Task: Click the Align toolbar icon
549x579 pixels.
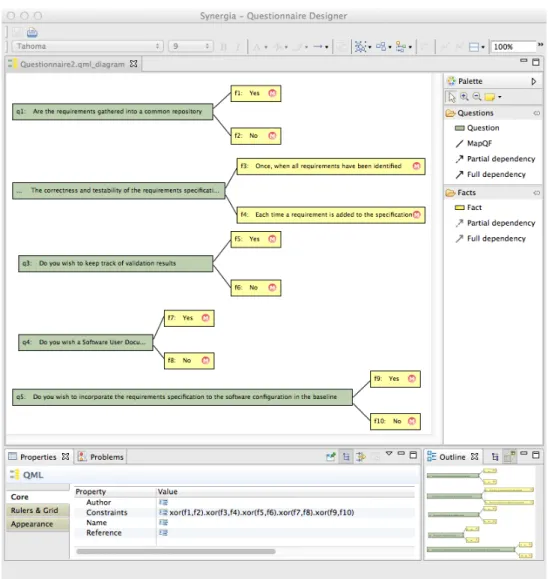Action: (x=401, y=47)
